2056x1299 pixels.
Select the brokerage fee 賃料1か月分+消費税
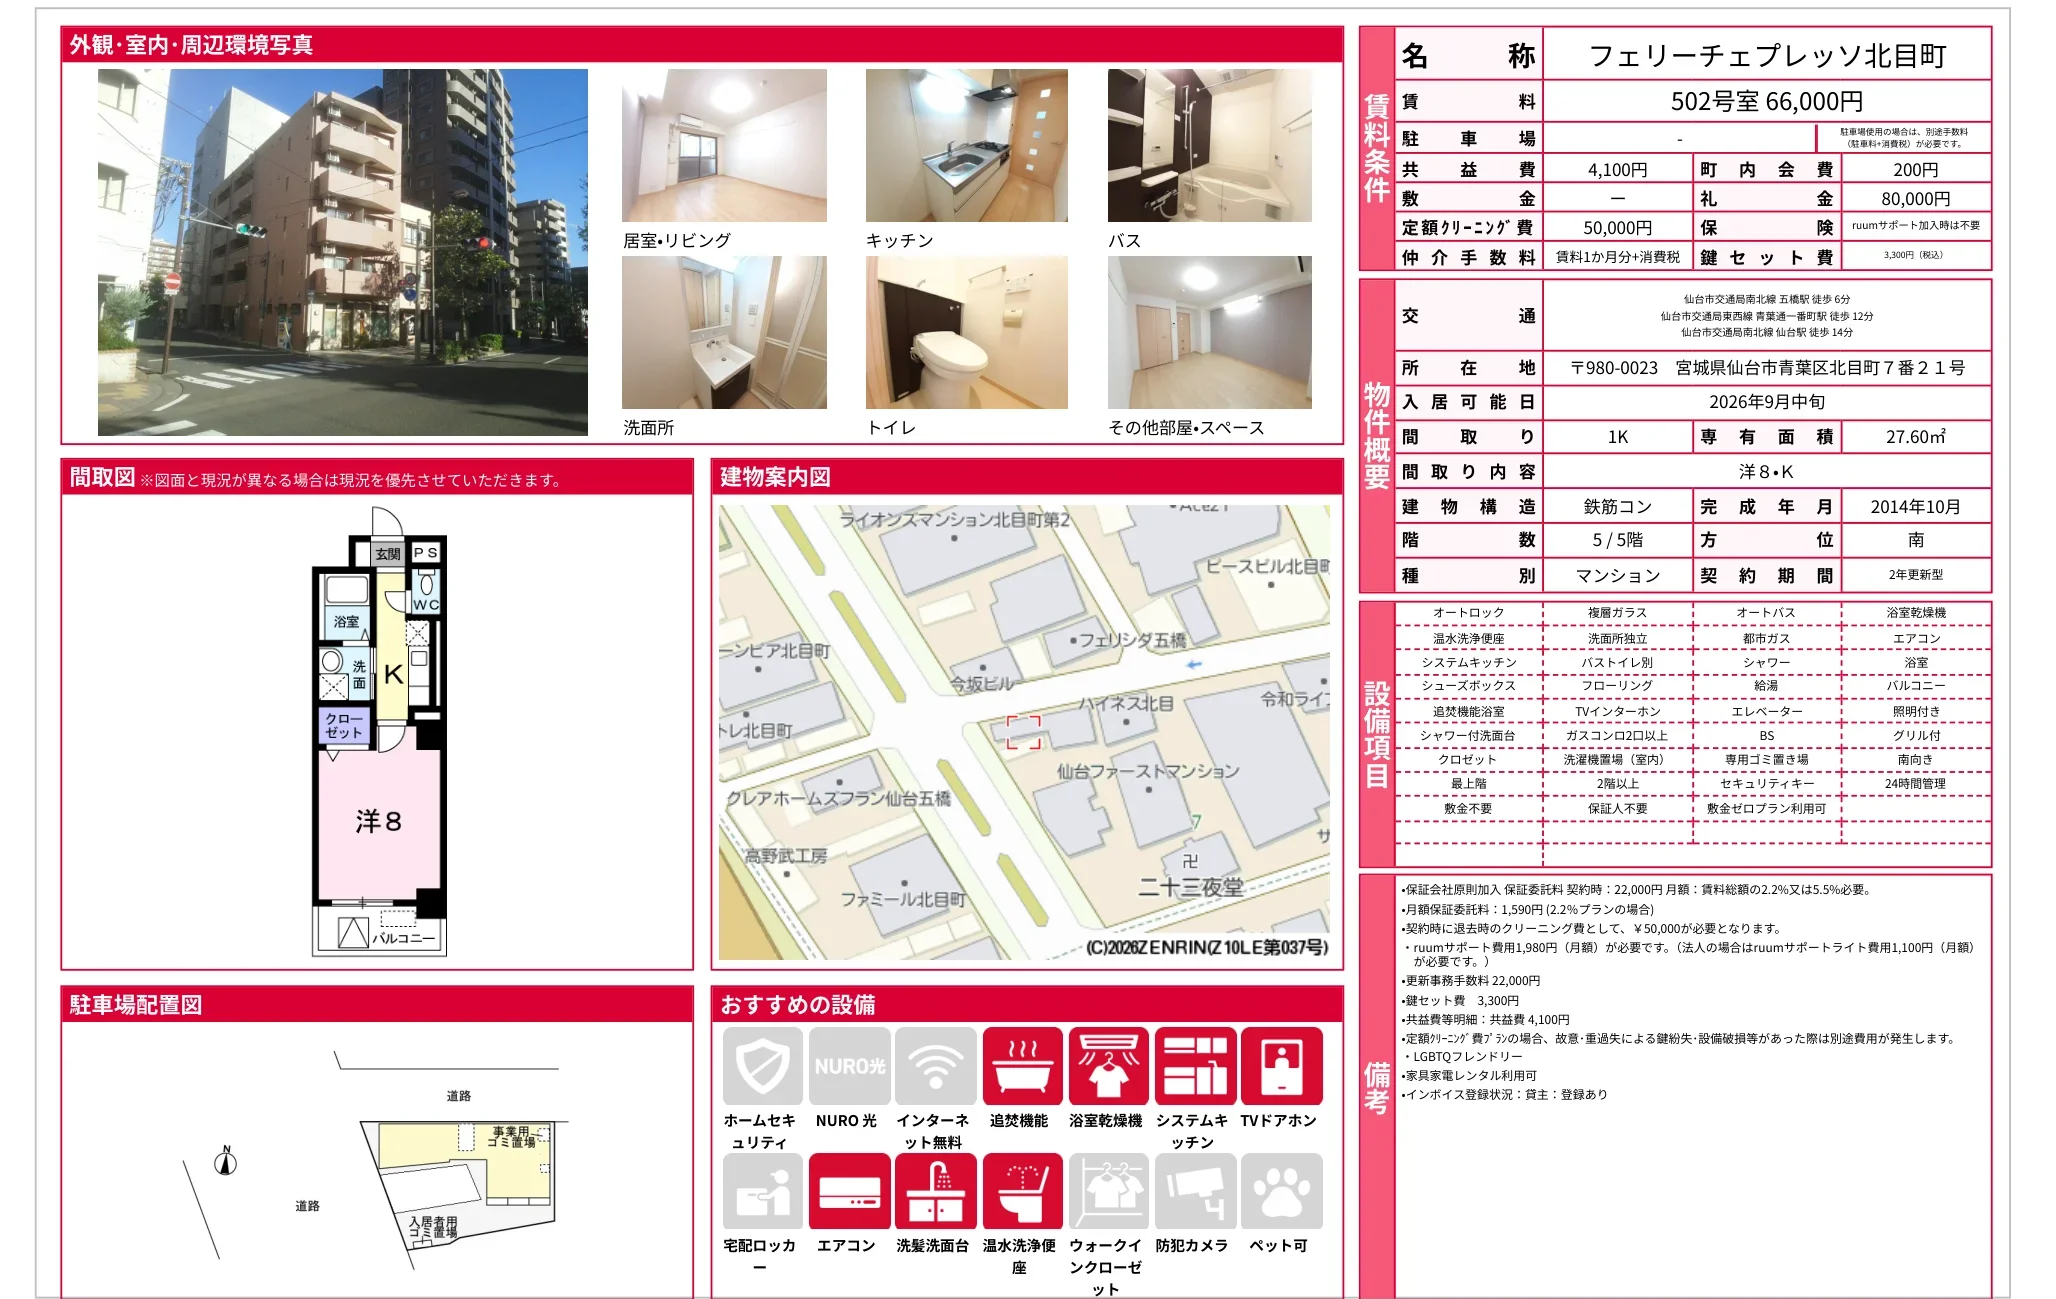pos(1617,257)
